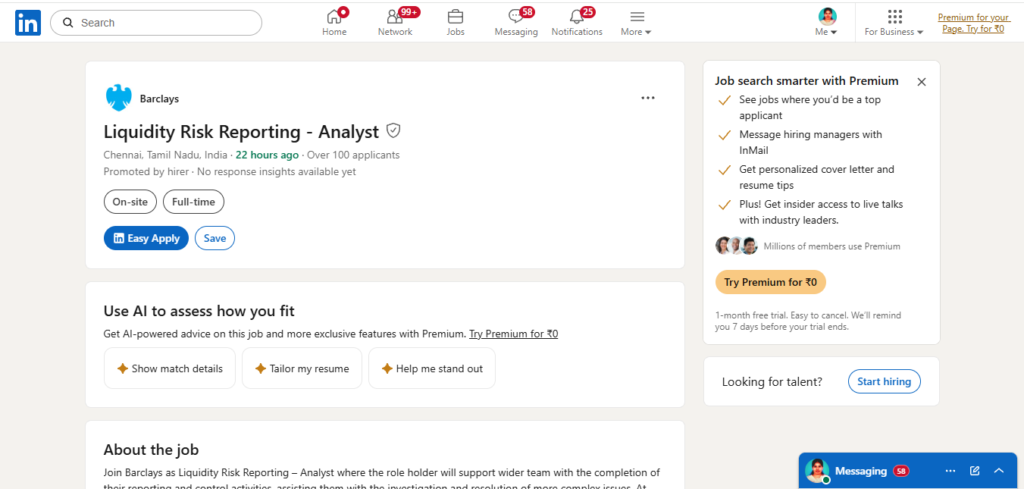Click Try Premium for ₹0 link in AI section
This screenshot has height=489, width=1024.
[x=513, y=334]
